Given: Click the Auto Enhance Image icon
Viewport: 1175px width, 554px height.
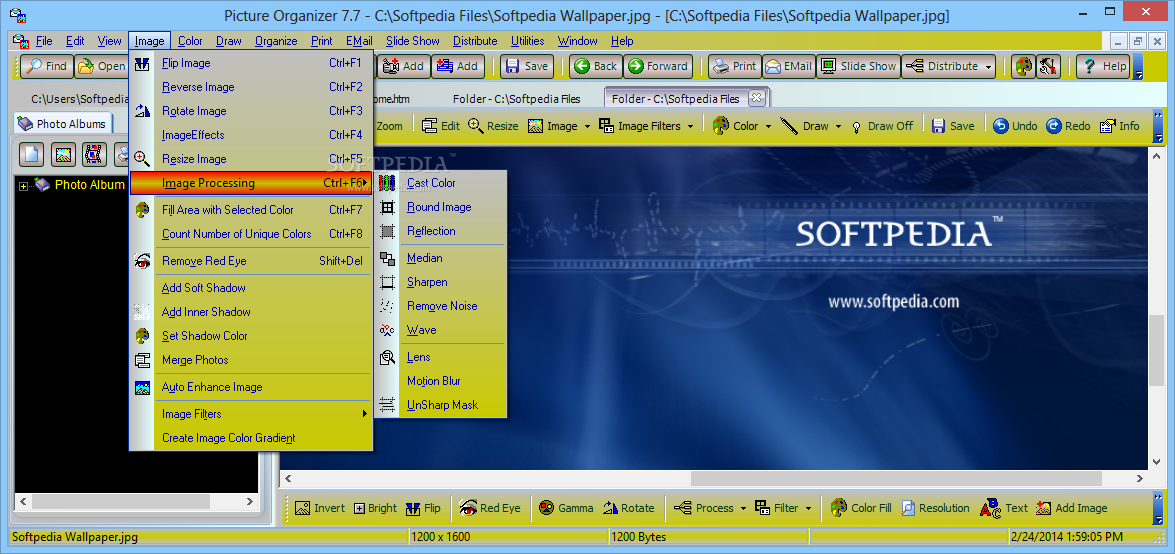Looking at the screenshot, I should 142,387.
